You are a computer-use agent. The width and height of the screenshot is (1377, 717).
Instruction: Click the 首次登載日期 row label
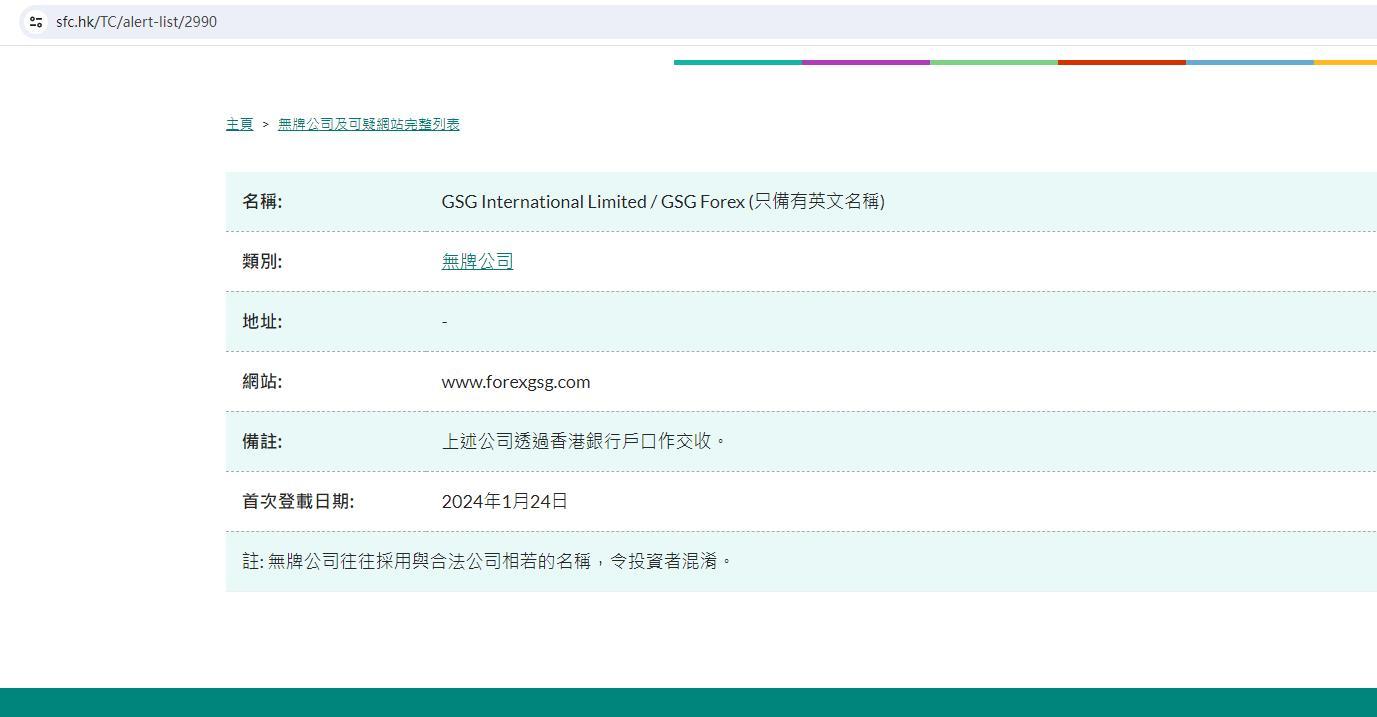298,501
